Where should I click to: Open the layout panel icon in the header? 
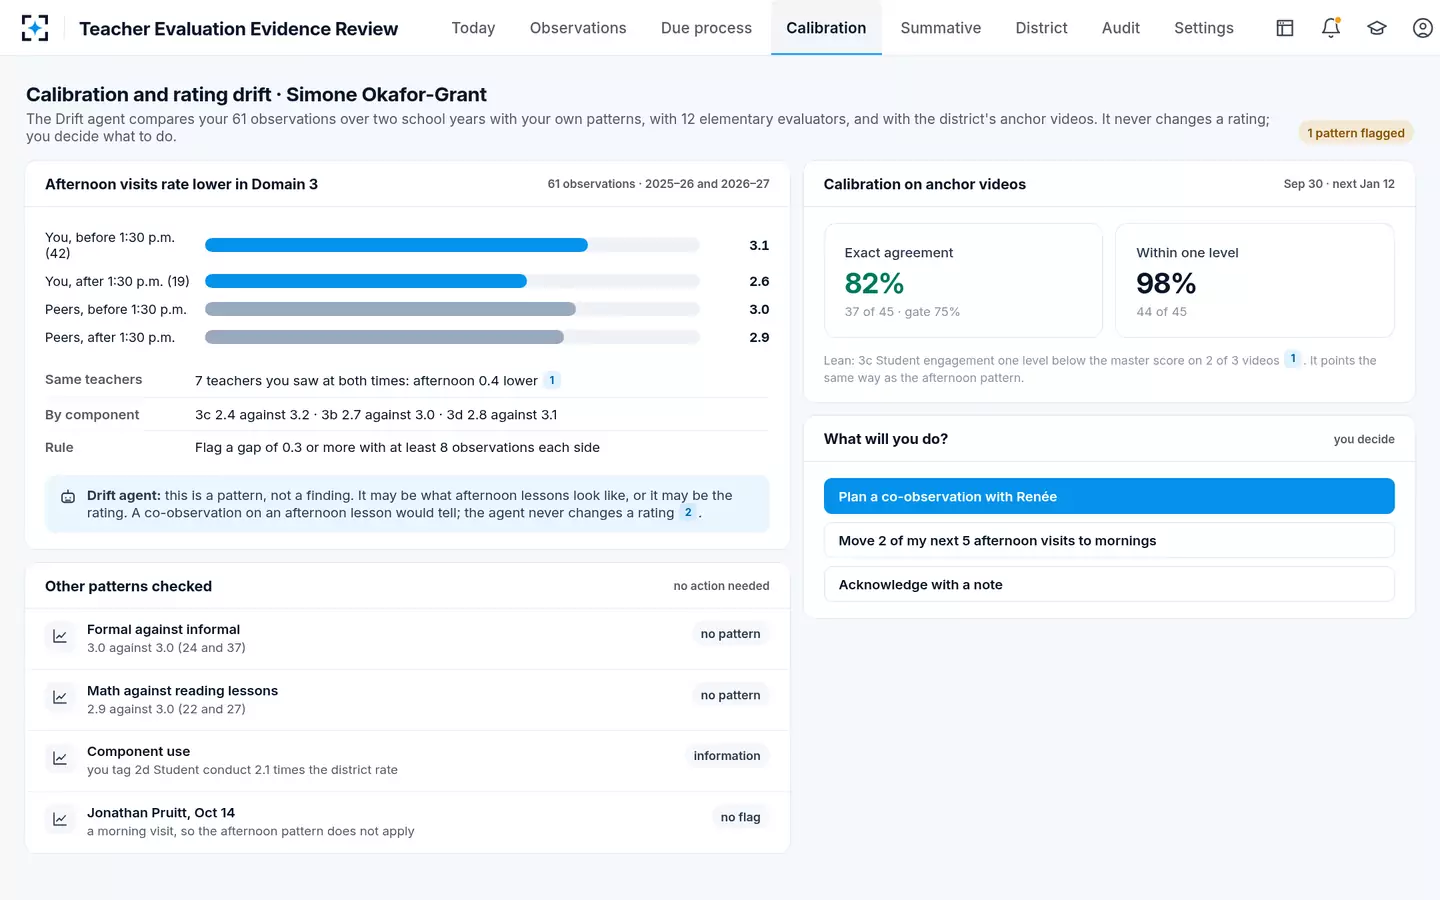pos(1285,28)
